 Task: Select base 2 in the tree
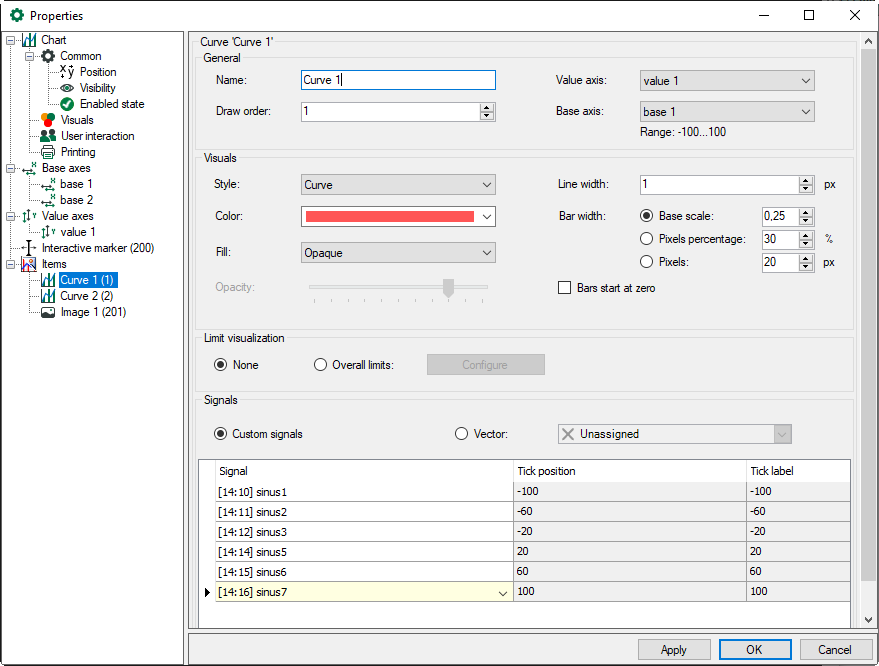tap(76, 200)
